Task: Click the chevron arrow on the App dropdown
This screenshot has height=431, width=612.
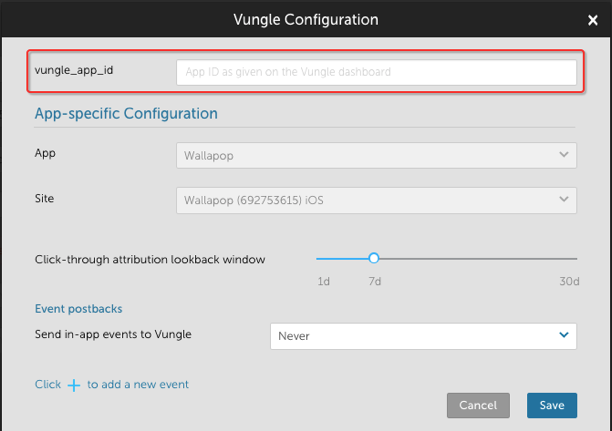Action: 565,156
